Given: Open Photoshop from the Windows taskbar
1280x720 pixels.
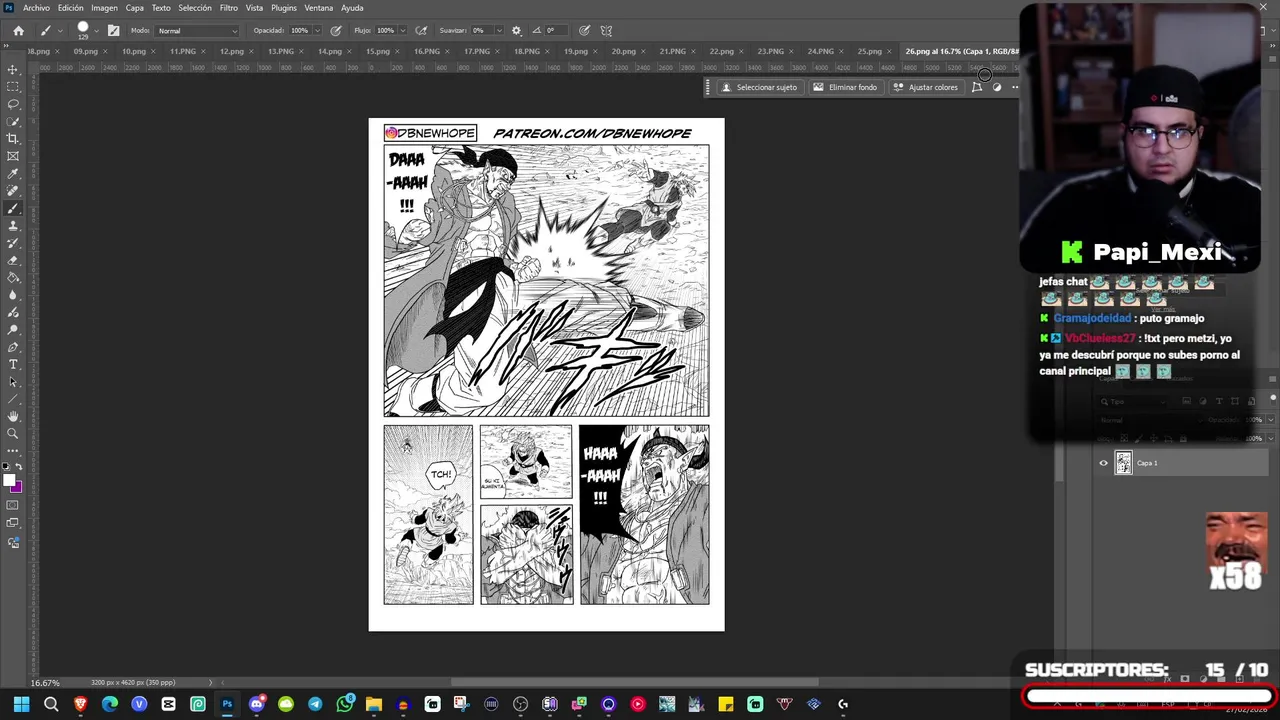Looking at the screenshot, I should click(227, 704).
